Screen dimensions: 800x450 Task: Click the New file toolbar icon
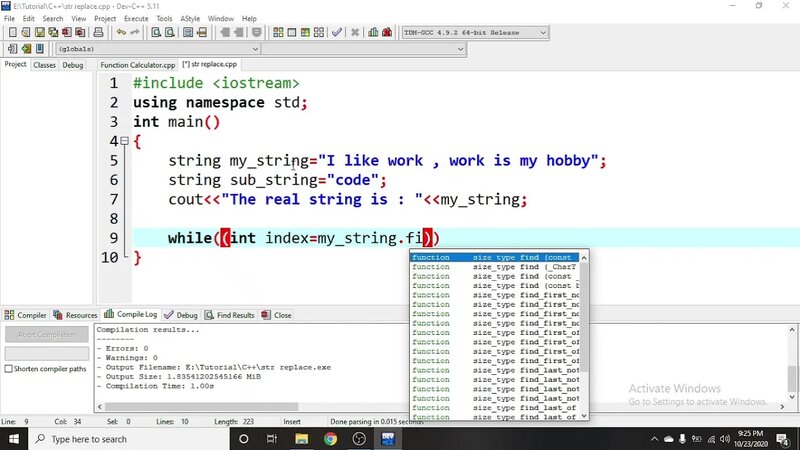13,33
